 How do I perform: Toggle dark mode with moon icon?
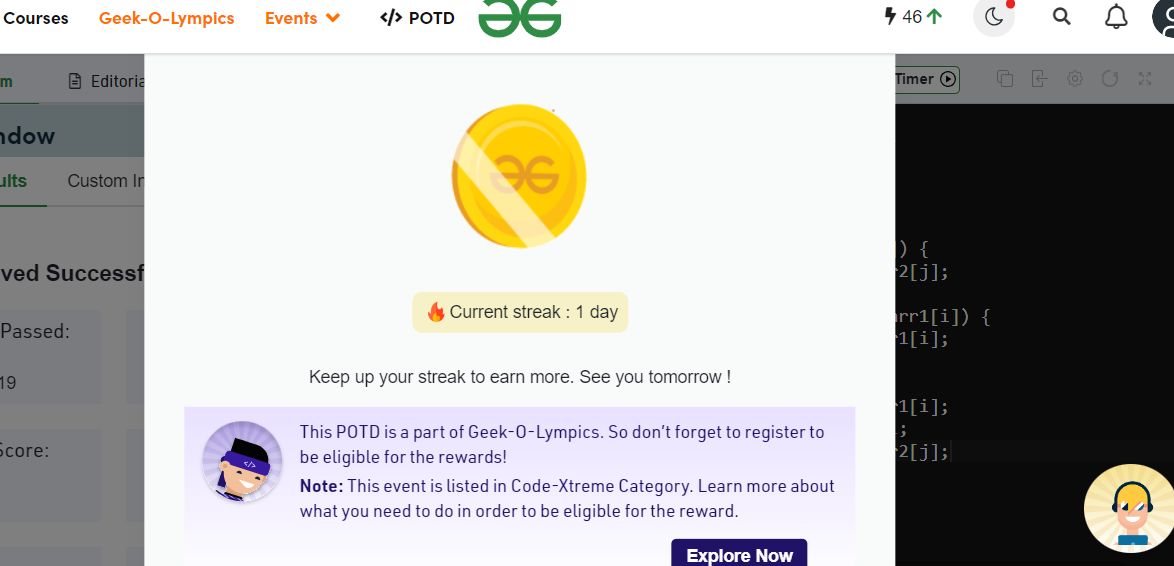994,16
